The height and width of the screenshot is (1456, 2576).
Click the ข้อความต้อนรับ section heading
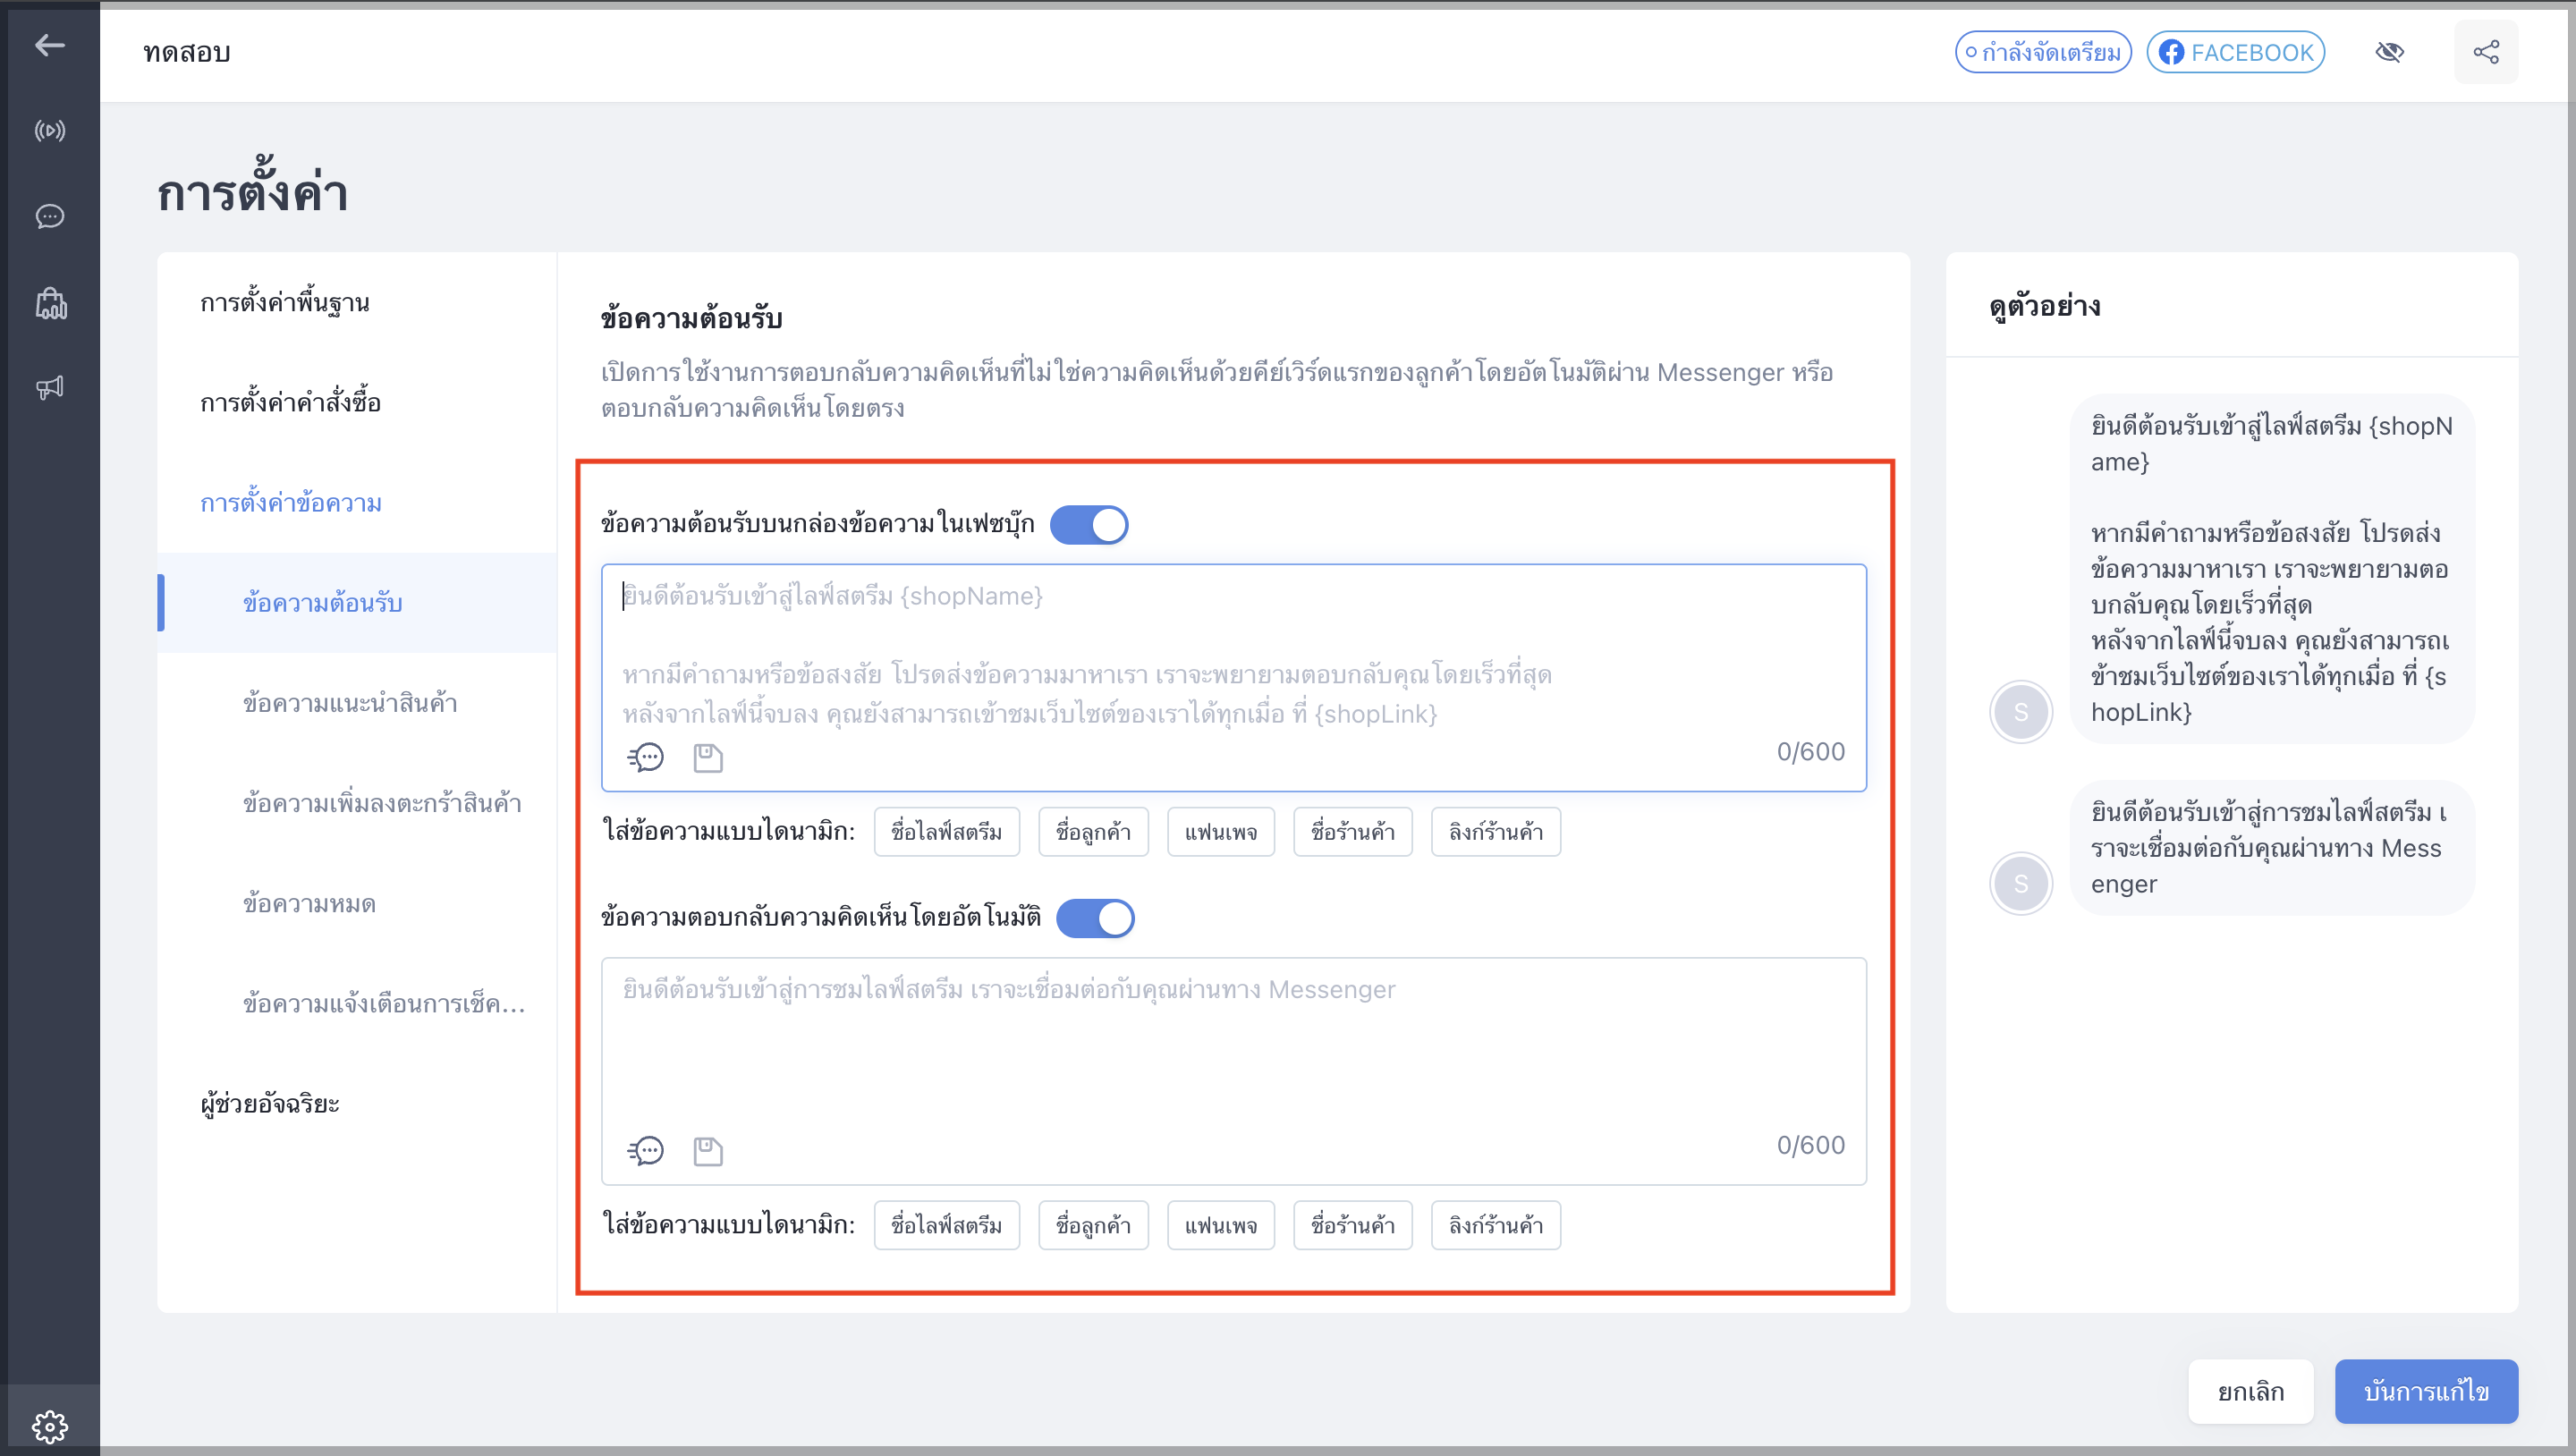point(691,319)
